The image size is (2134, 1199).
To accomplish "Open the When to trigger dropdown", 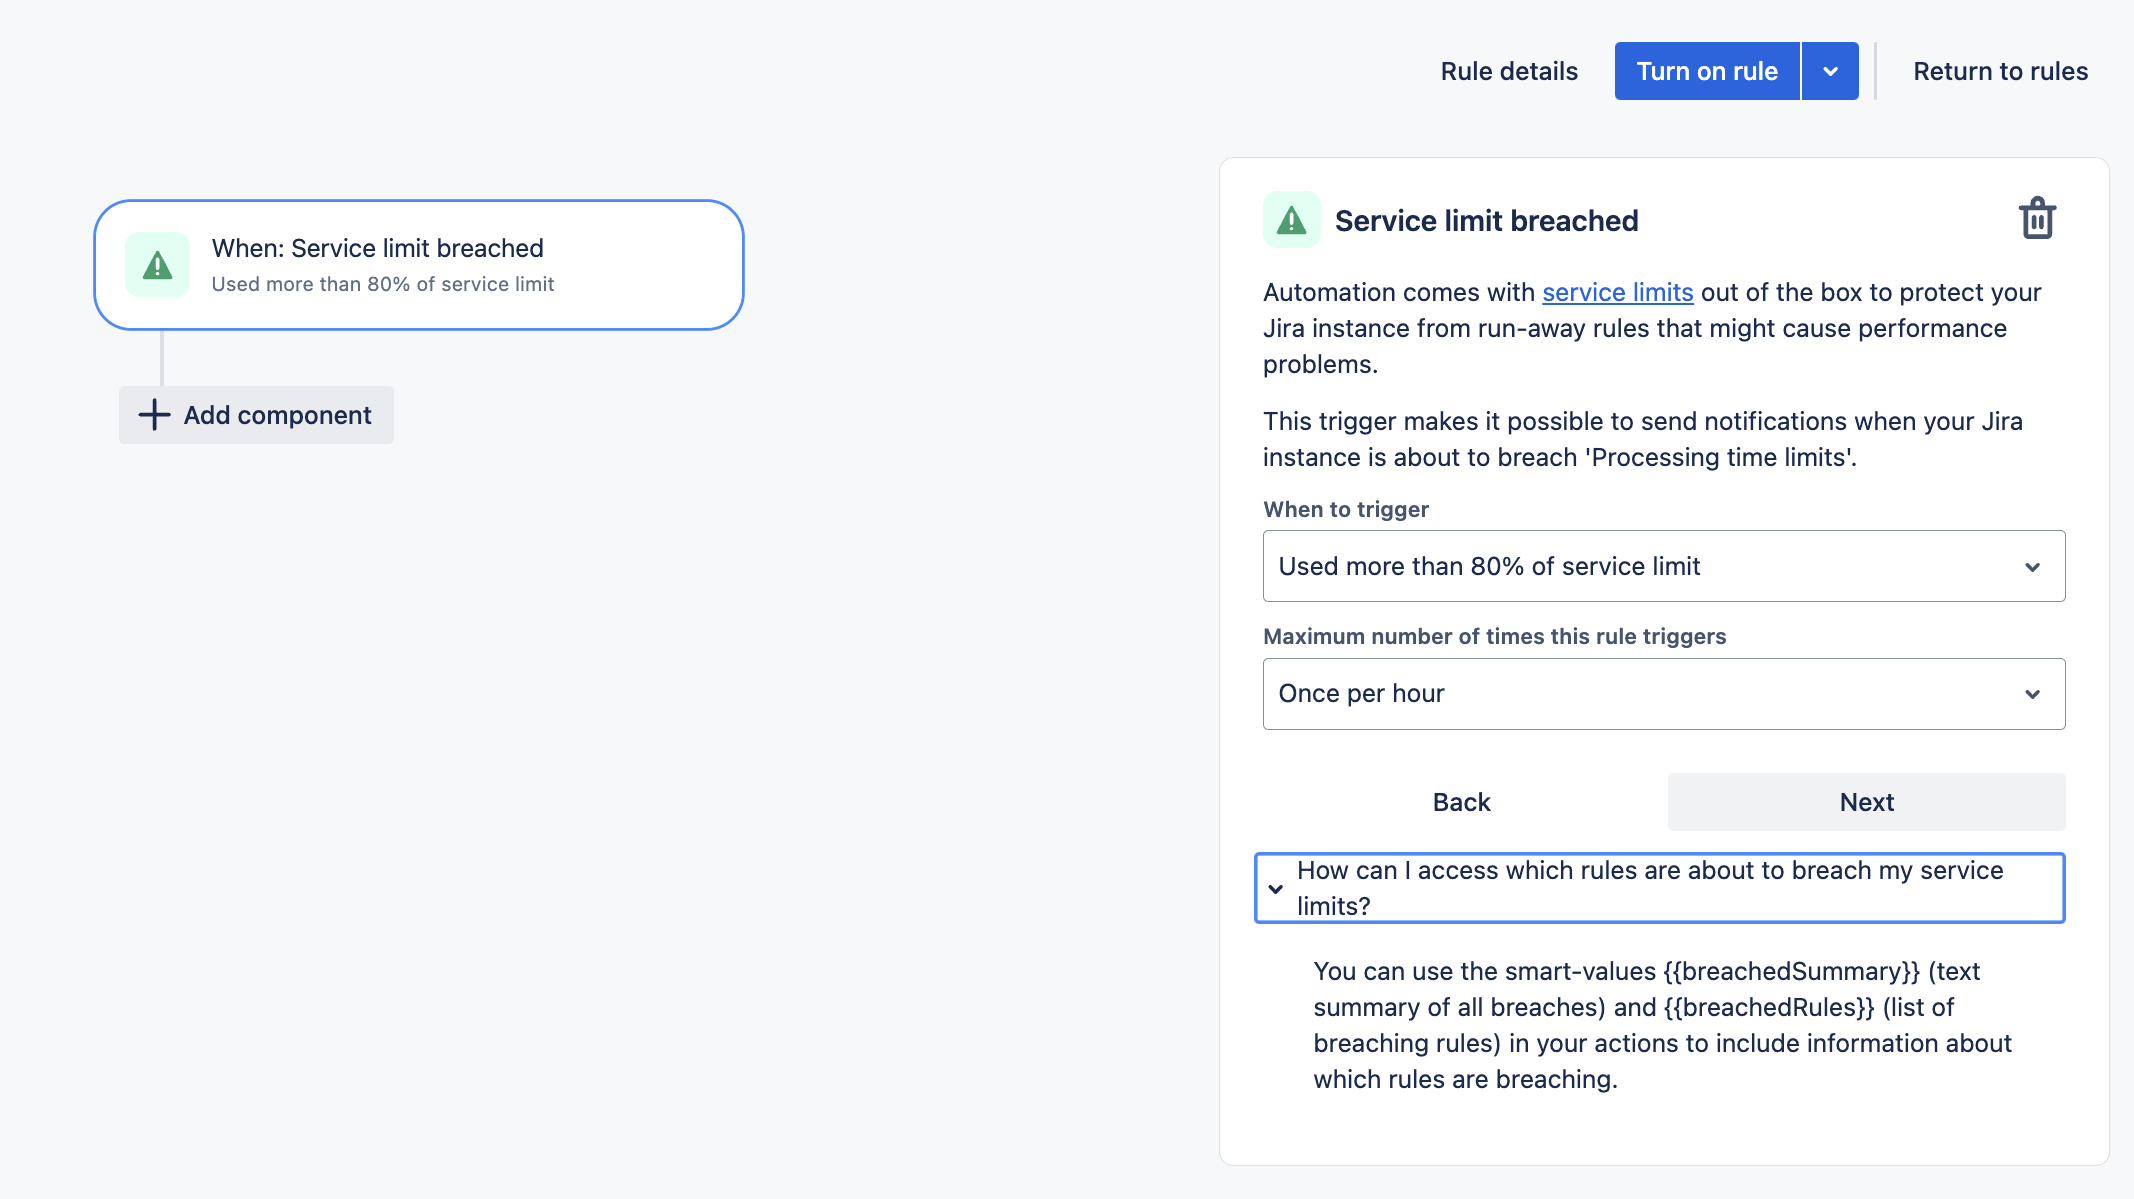I will [1664, 566].
